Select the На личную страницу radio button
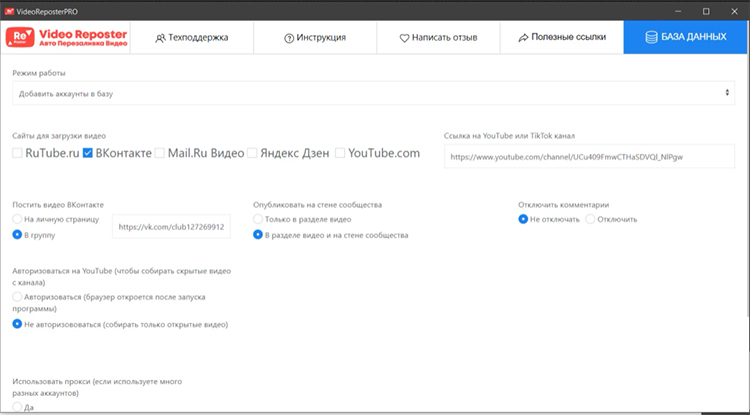Image resolution: width=750 pixels, height=415 pixels. click(17, 219)
